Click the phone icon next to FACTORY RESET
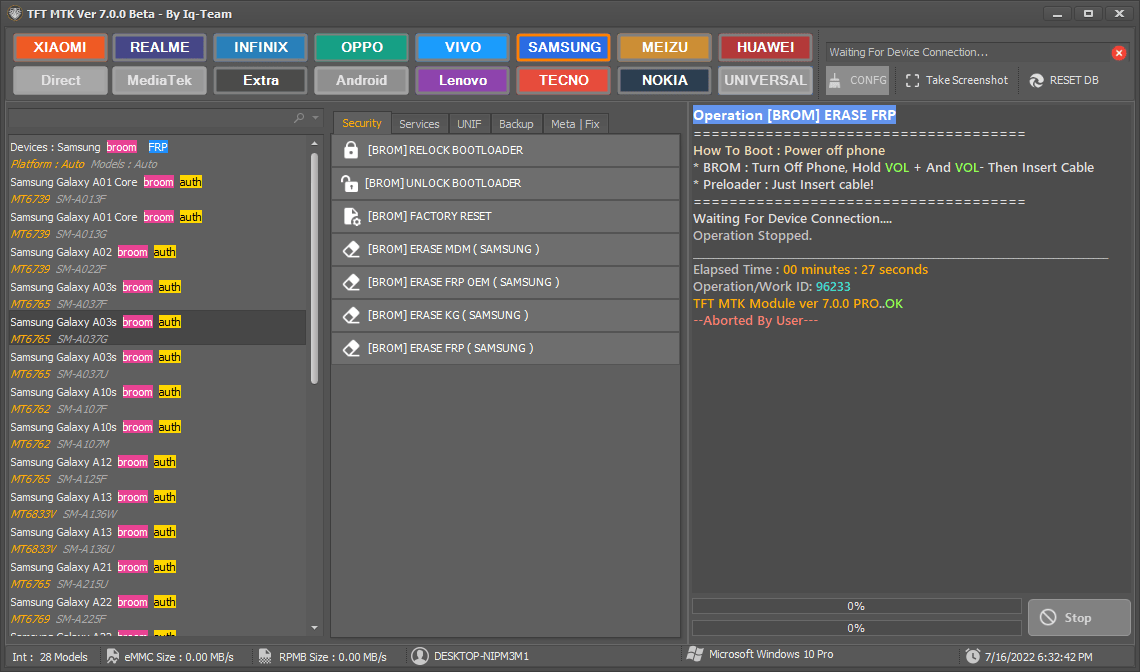Screen dimensions: 1140x672 click(350, 216)
